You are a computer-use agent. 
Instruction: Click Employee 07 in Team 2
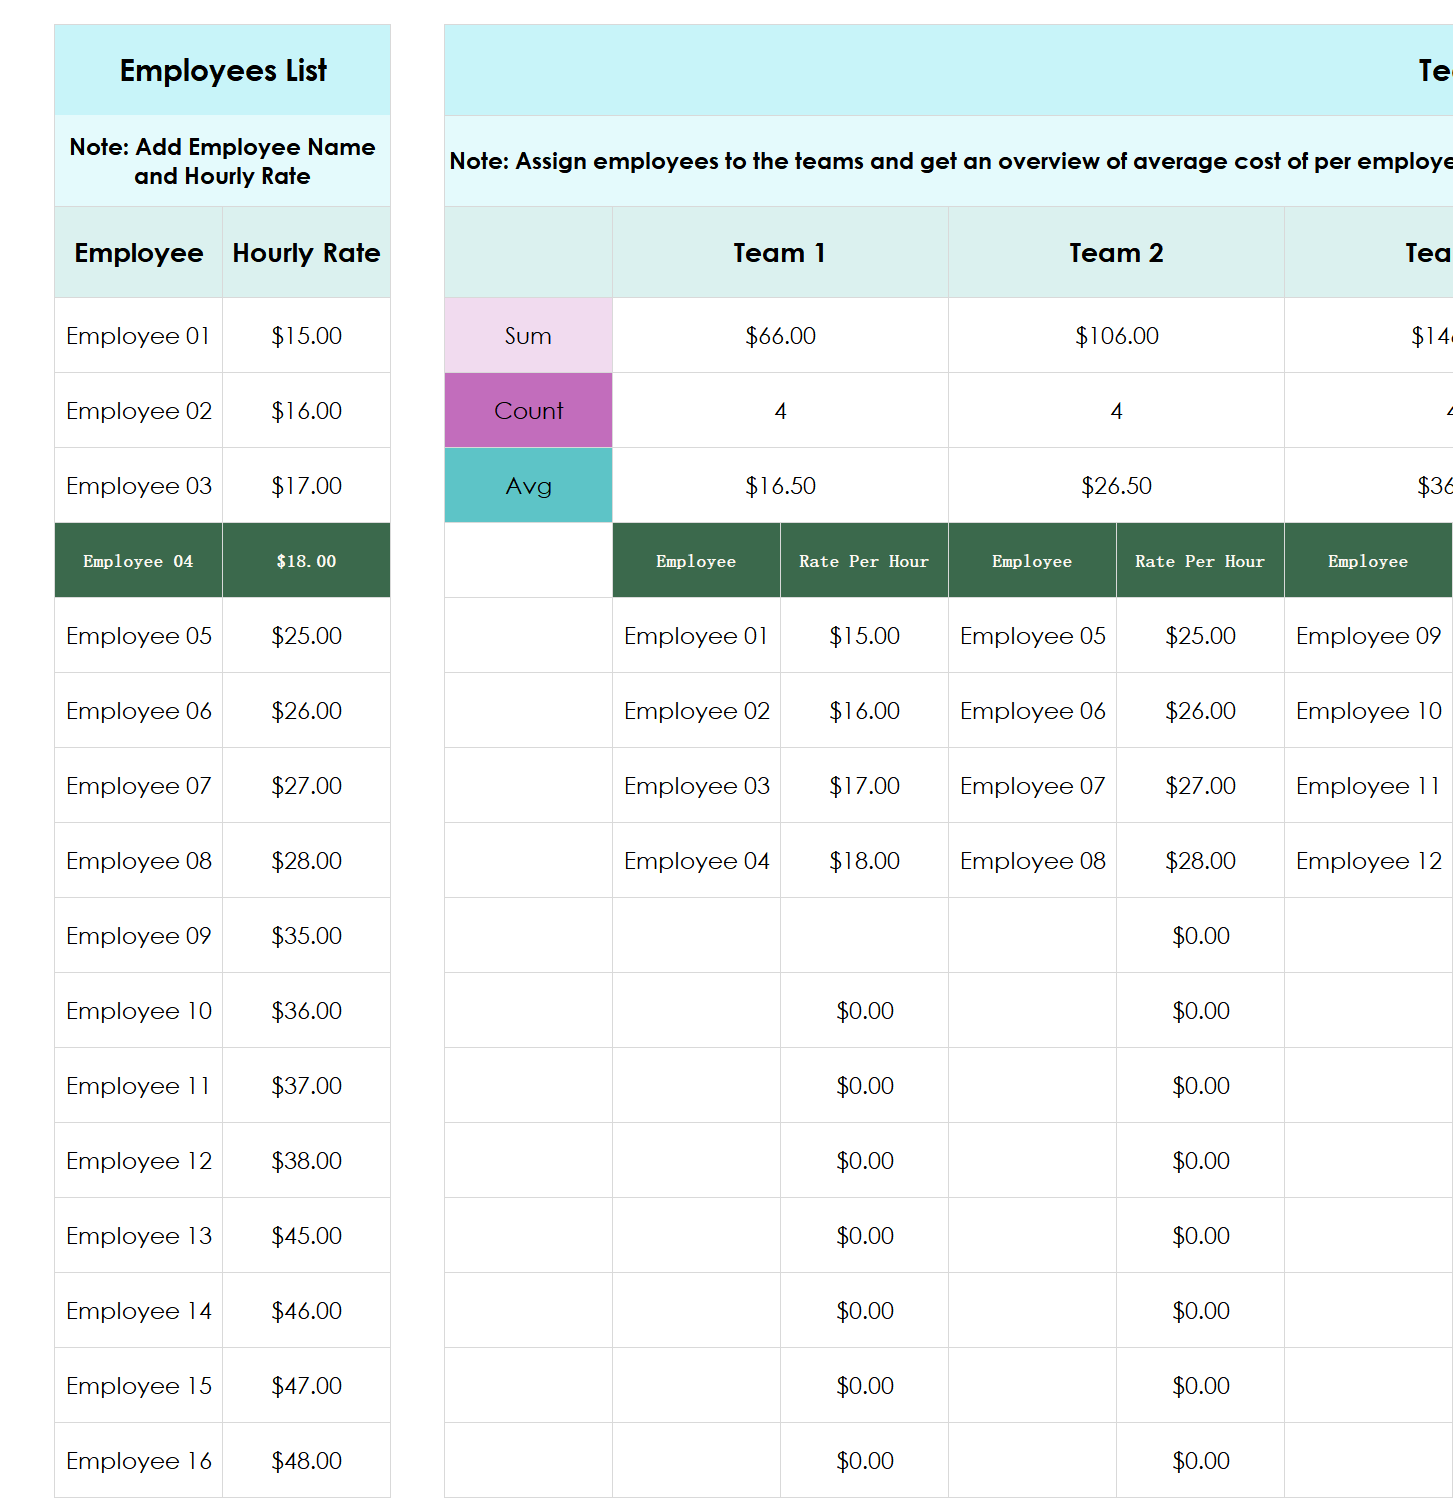click(1032, 785)
